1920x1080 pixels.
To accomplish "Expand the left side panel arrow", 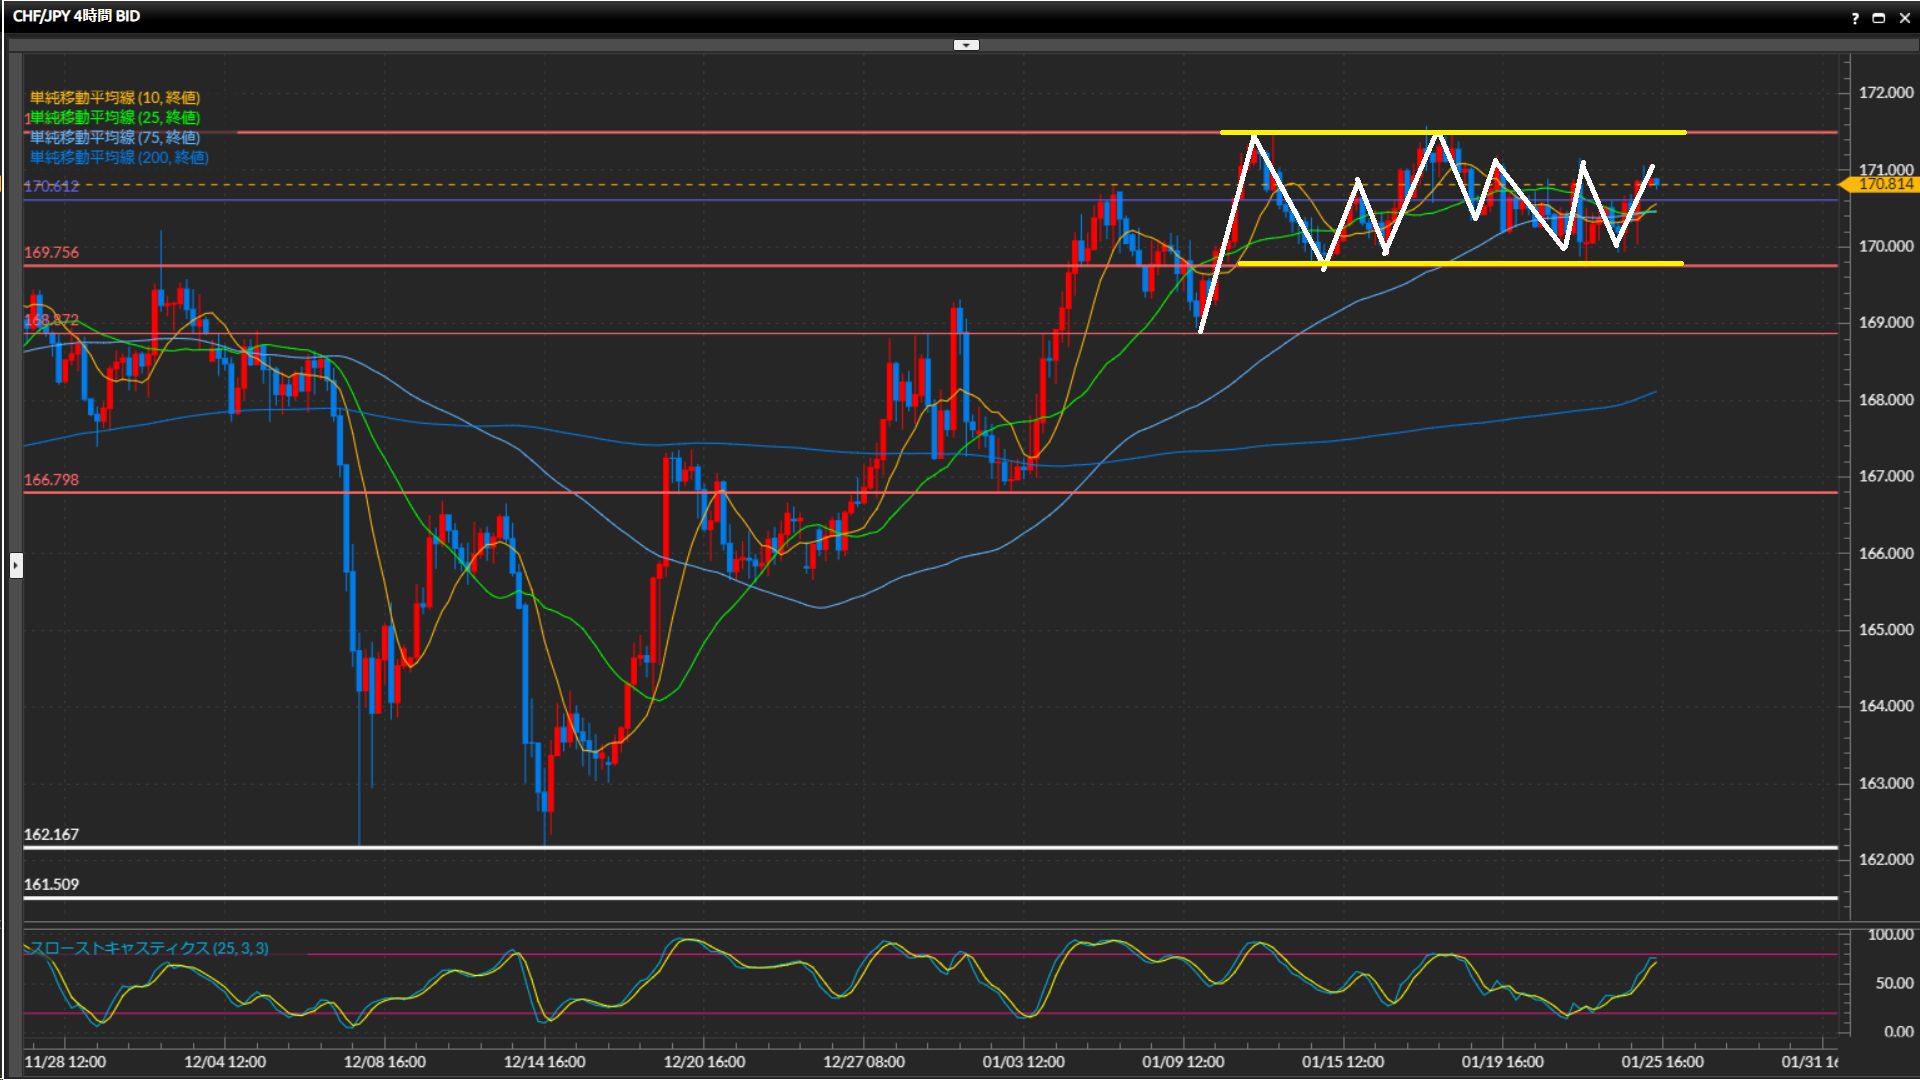I will click(x=15, y=566).
